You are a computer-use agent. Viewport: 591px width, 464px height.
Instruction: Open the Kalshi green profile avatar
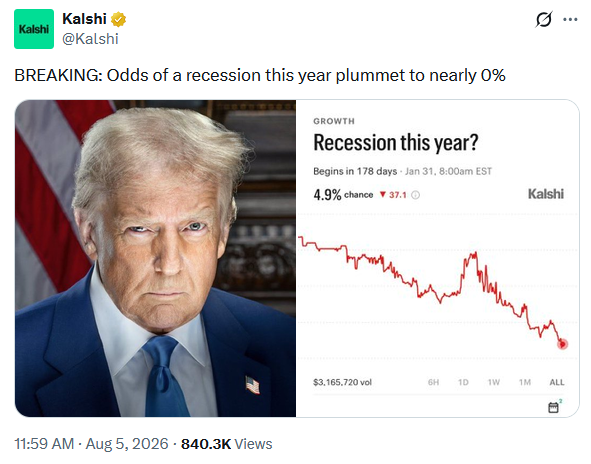(x=34, y=29)
